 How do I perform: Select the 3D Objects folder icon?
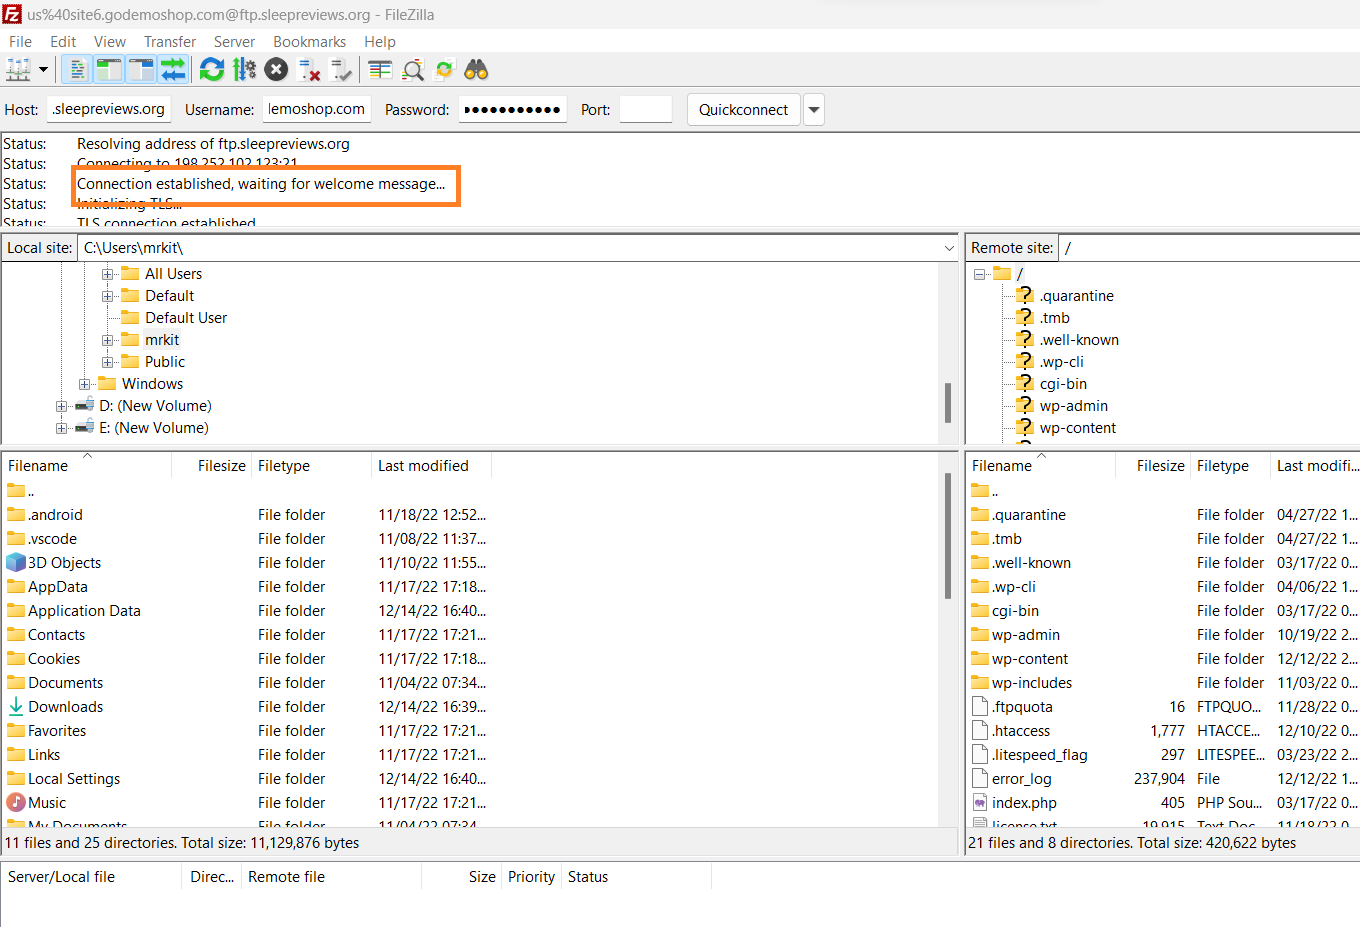tap(16, 562)
